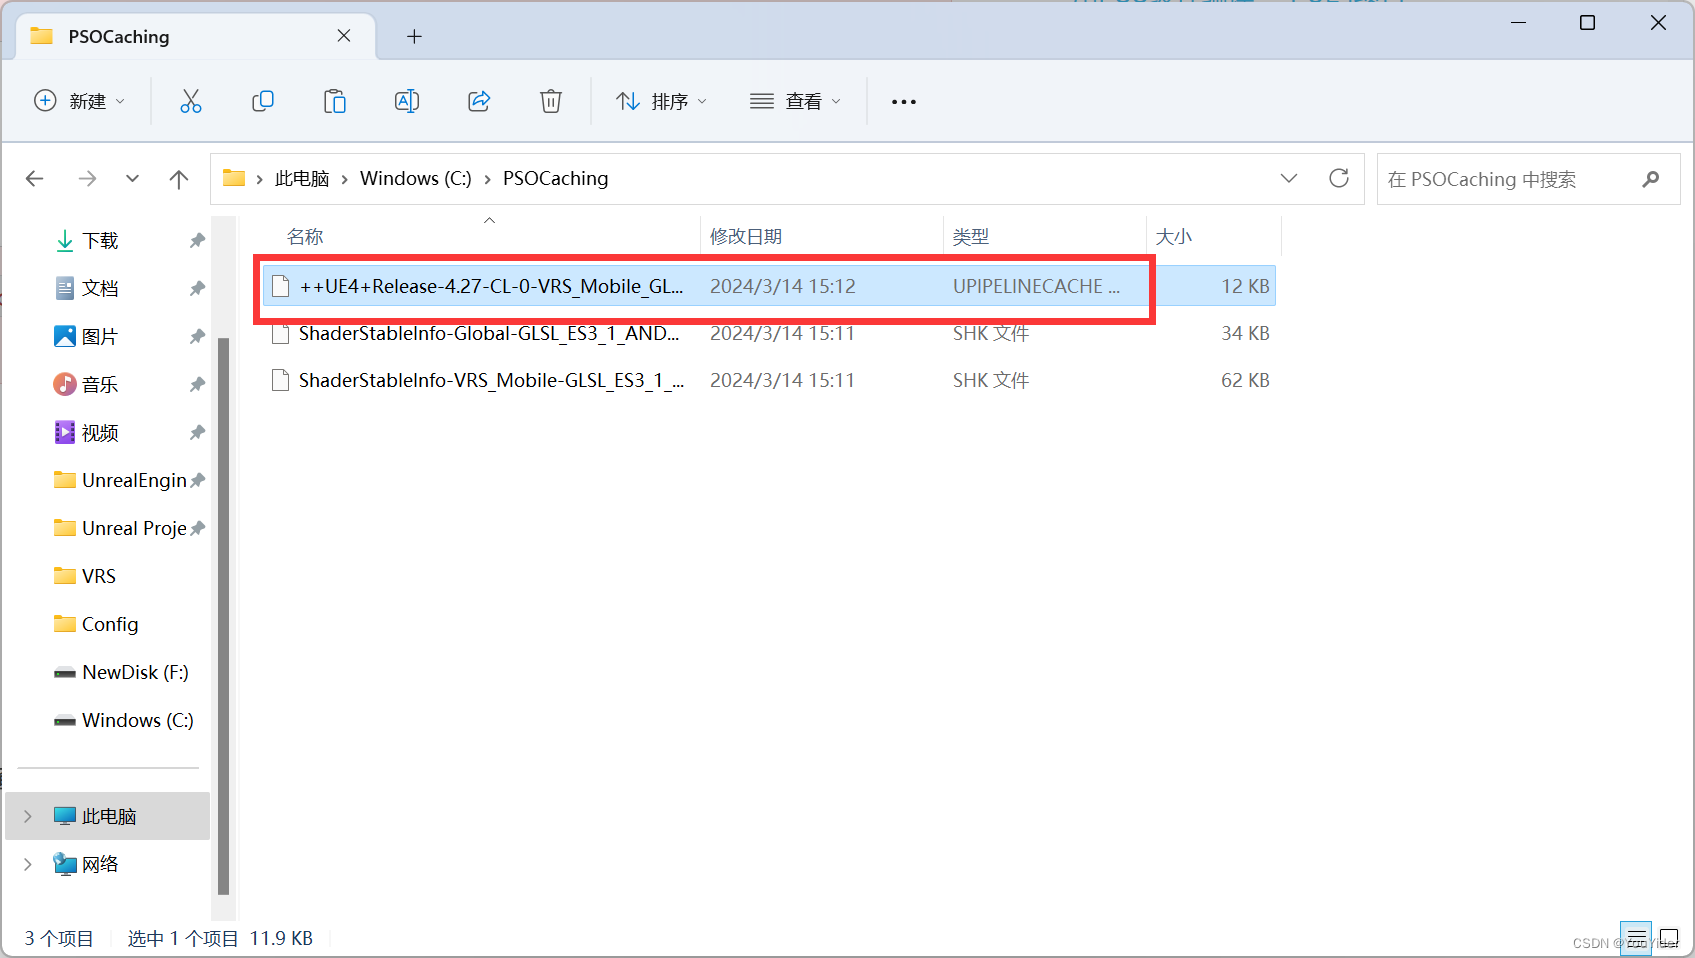Screen dimensions: 1695x958
Task: Rename the selected file using the rename icon
Action: coord(407,101)
